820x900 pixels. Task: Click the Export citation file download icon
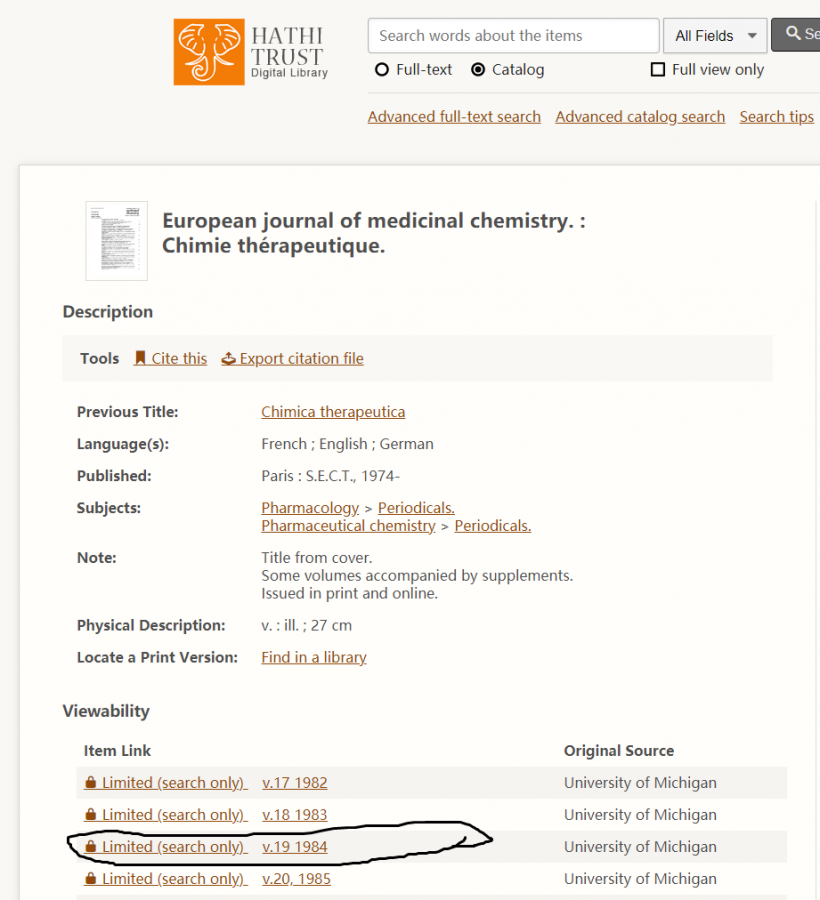pyautogui.click(x=228, y=358)
